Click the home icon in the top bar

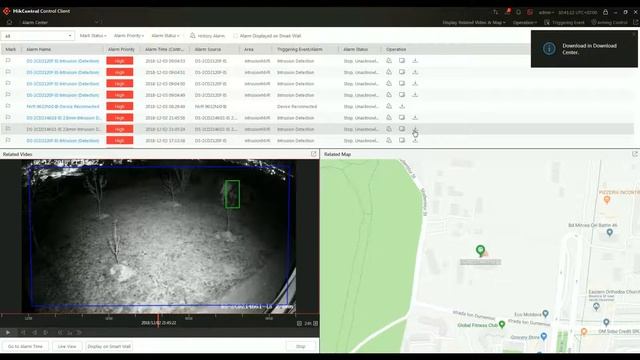(x=9, y=22)
